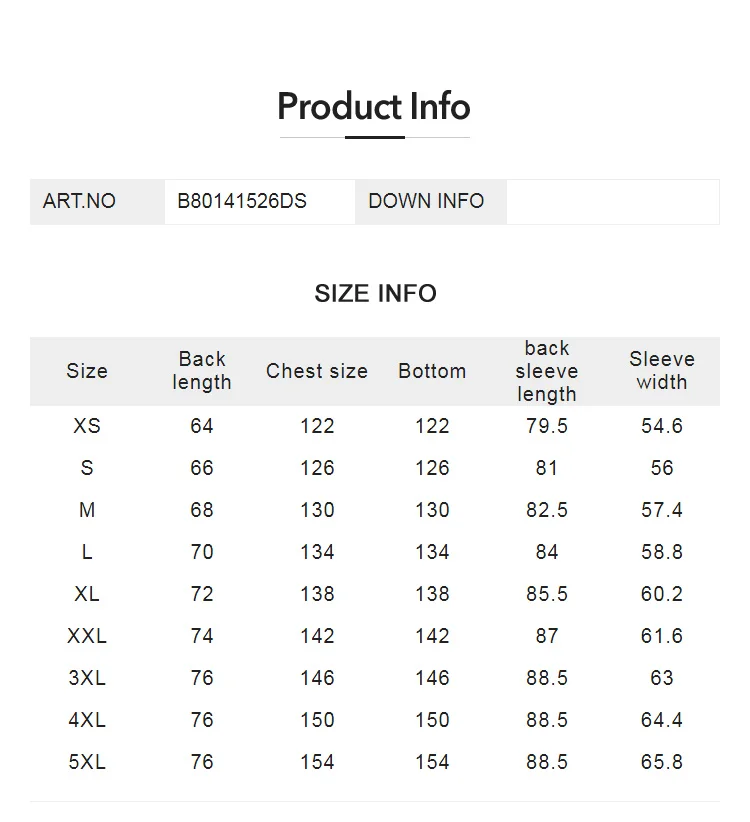Select the ART.NO label cell

79,201
